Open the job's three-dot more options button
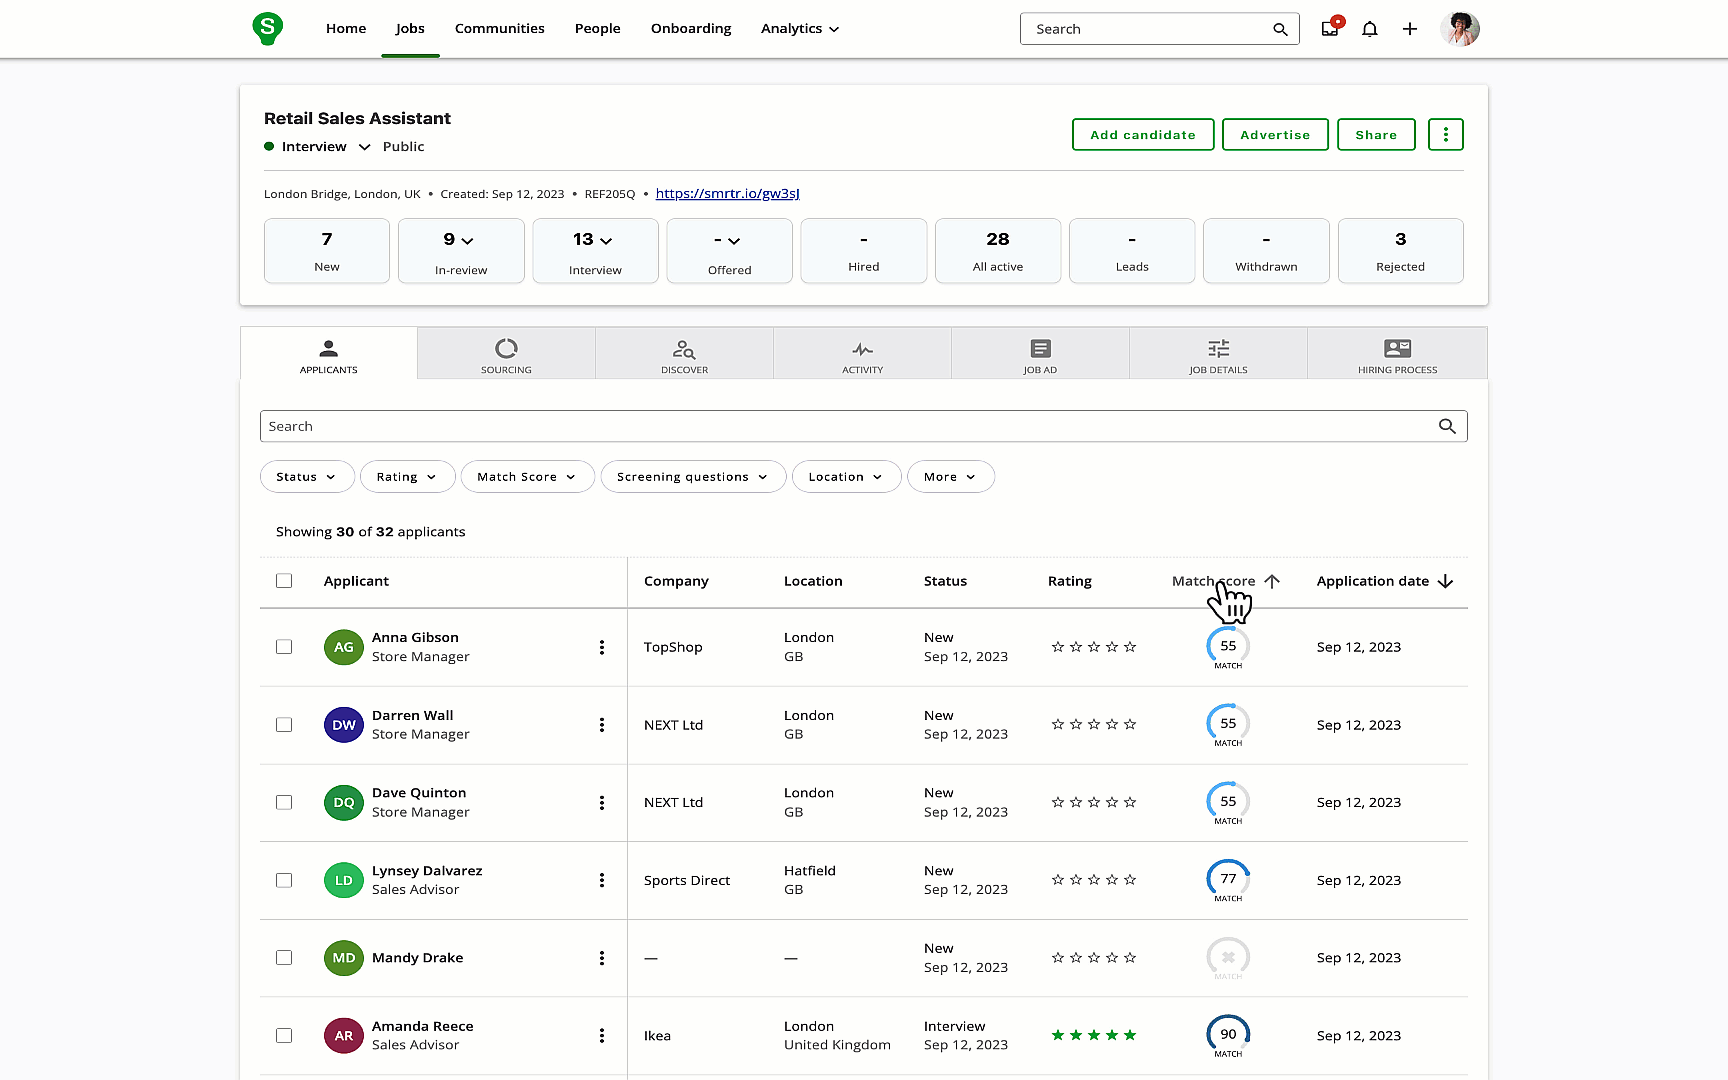 (1446, 135)
